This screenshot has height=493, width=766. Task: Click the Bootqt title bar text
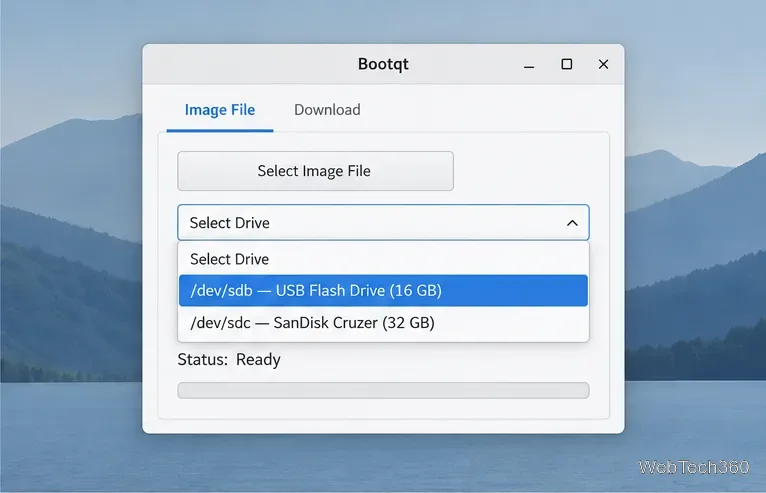(383, 64)
